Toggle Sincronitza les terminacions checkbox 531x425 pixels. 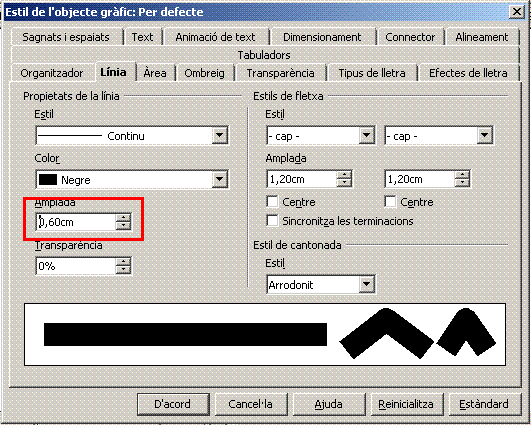273,221
